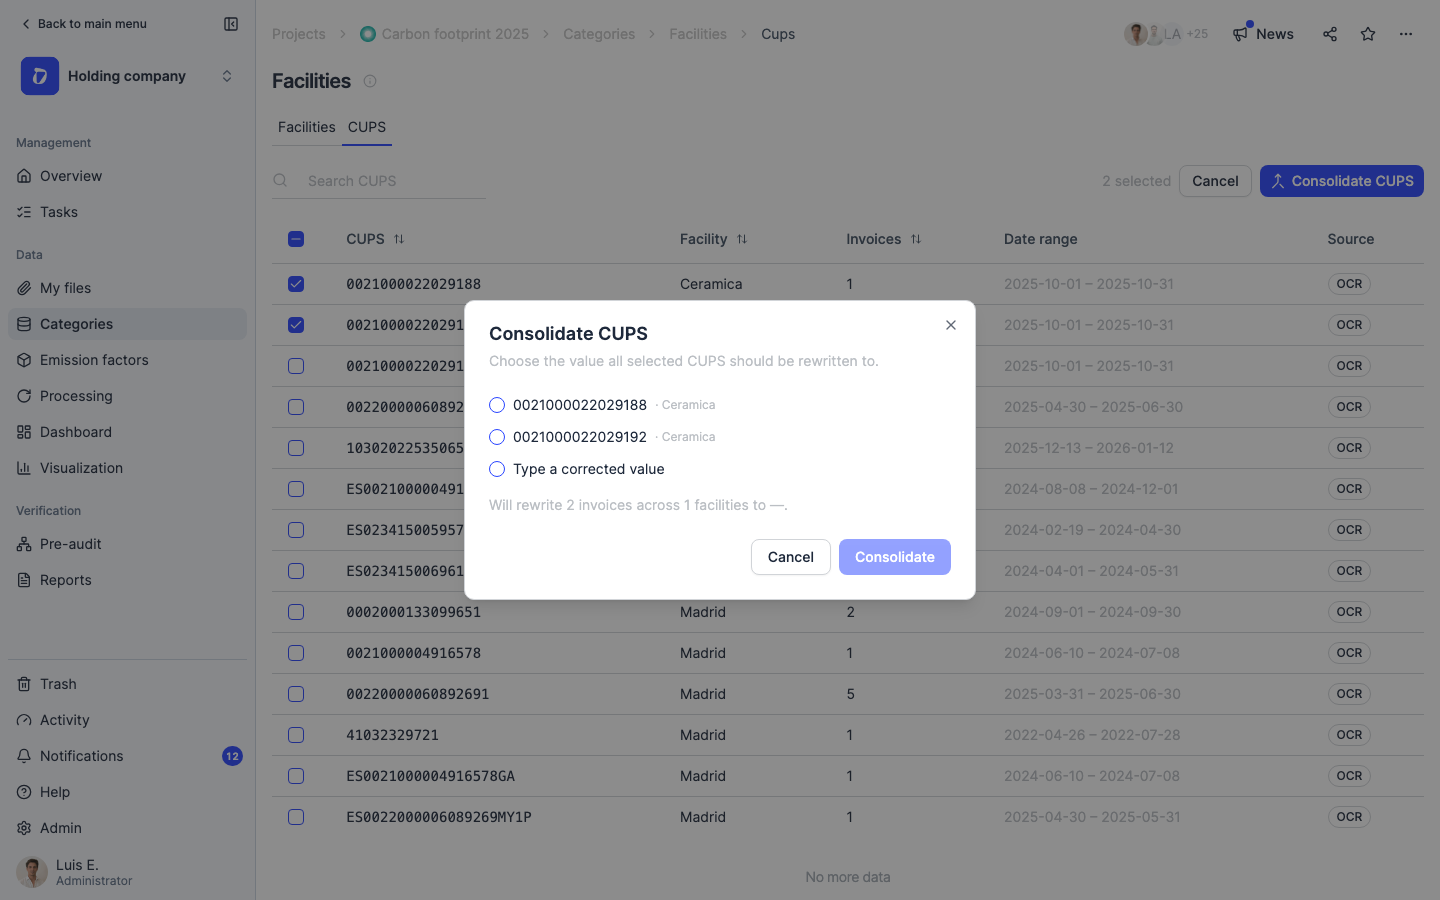
Task: Click the notifications count badge 12
Action: click(232, 756)
